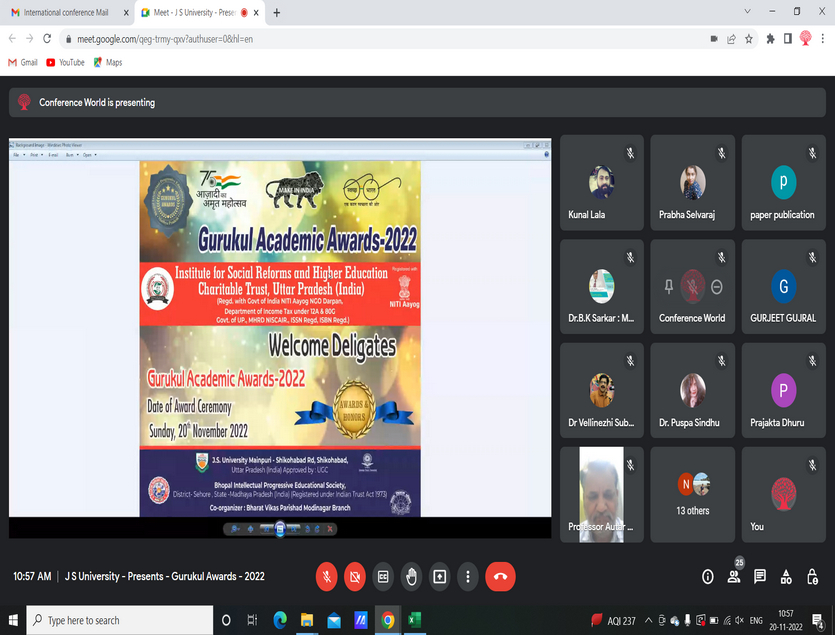Open the Maps bookmark

(108, 62)
